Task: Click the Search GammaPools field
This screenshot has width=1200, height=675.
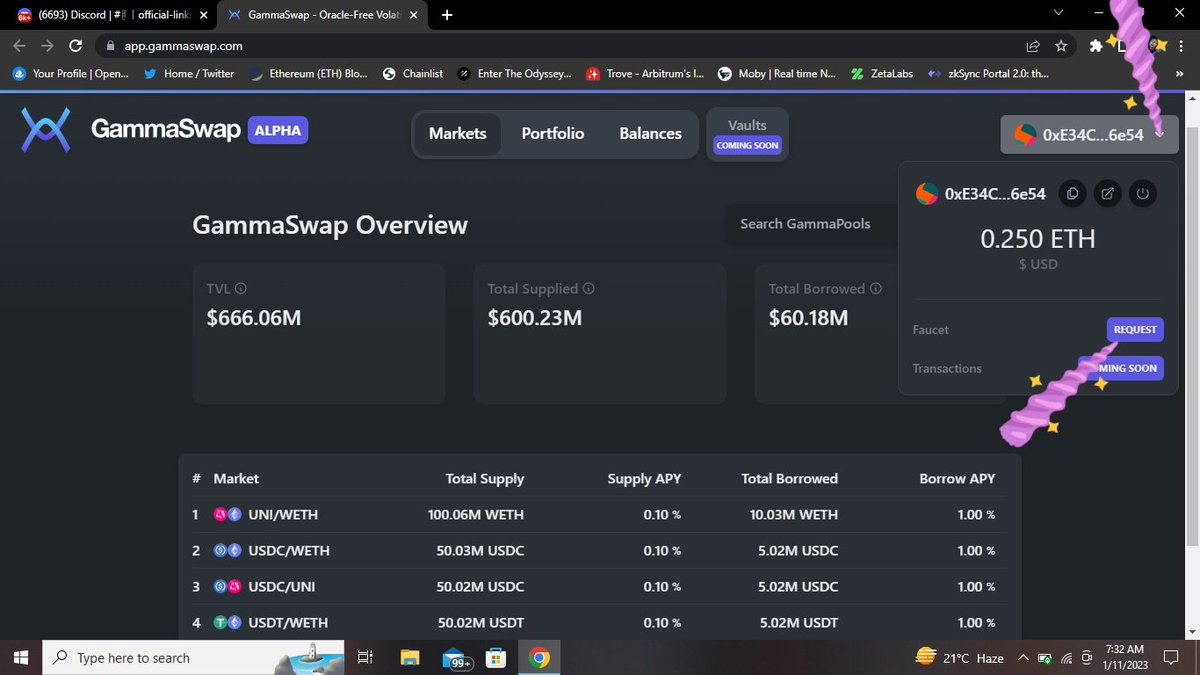Action: (x=812, y=224)
